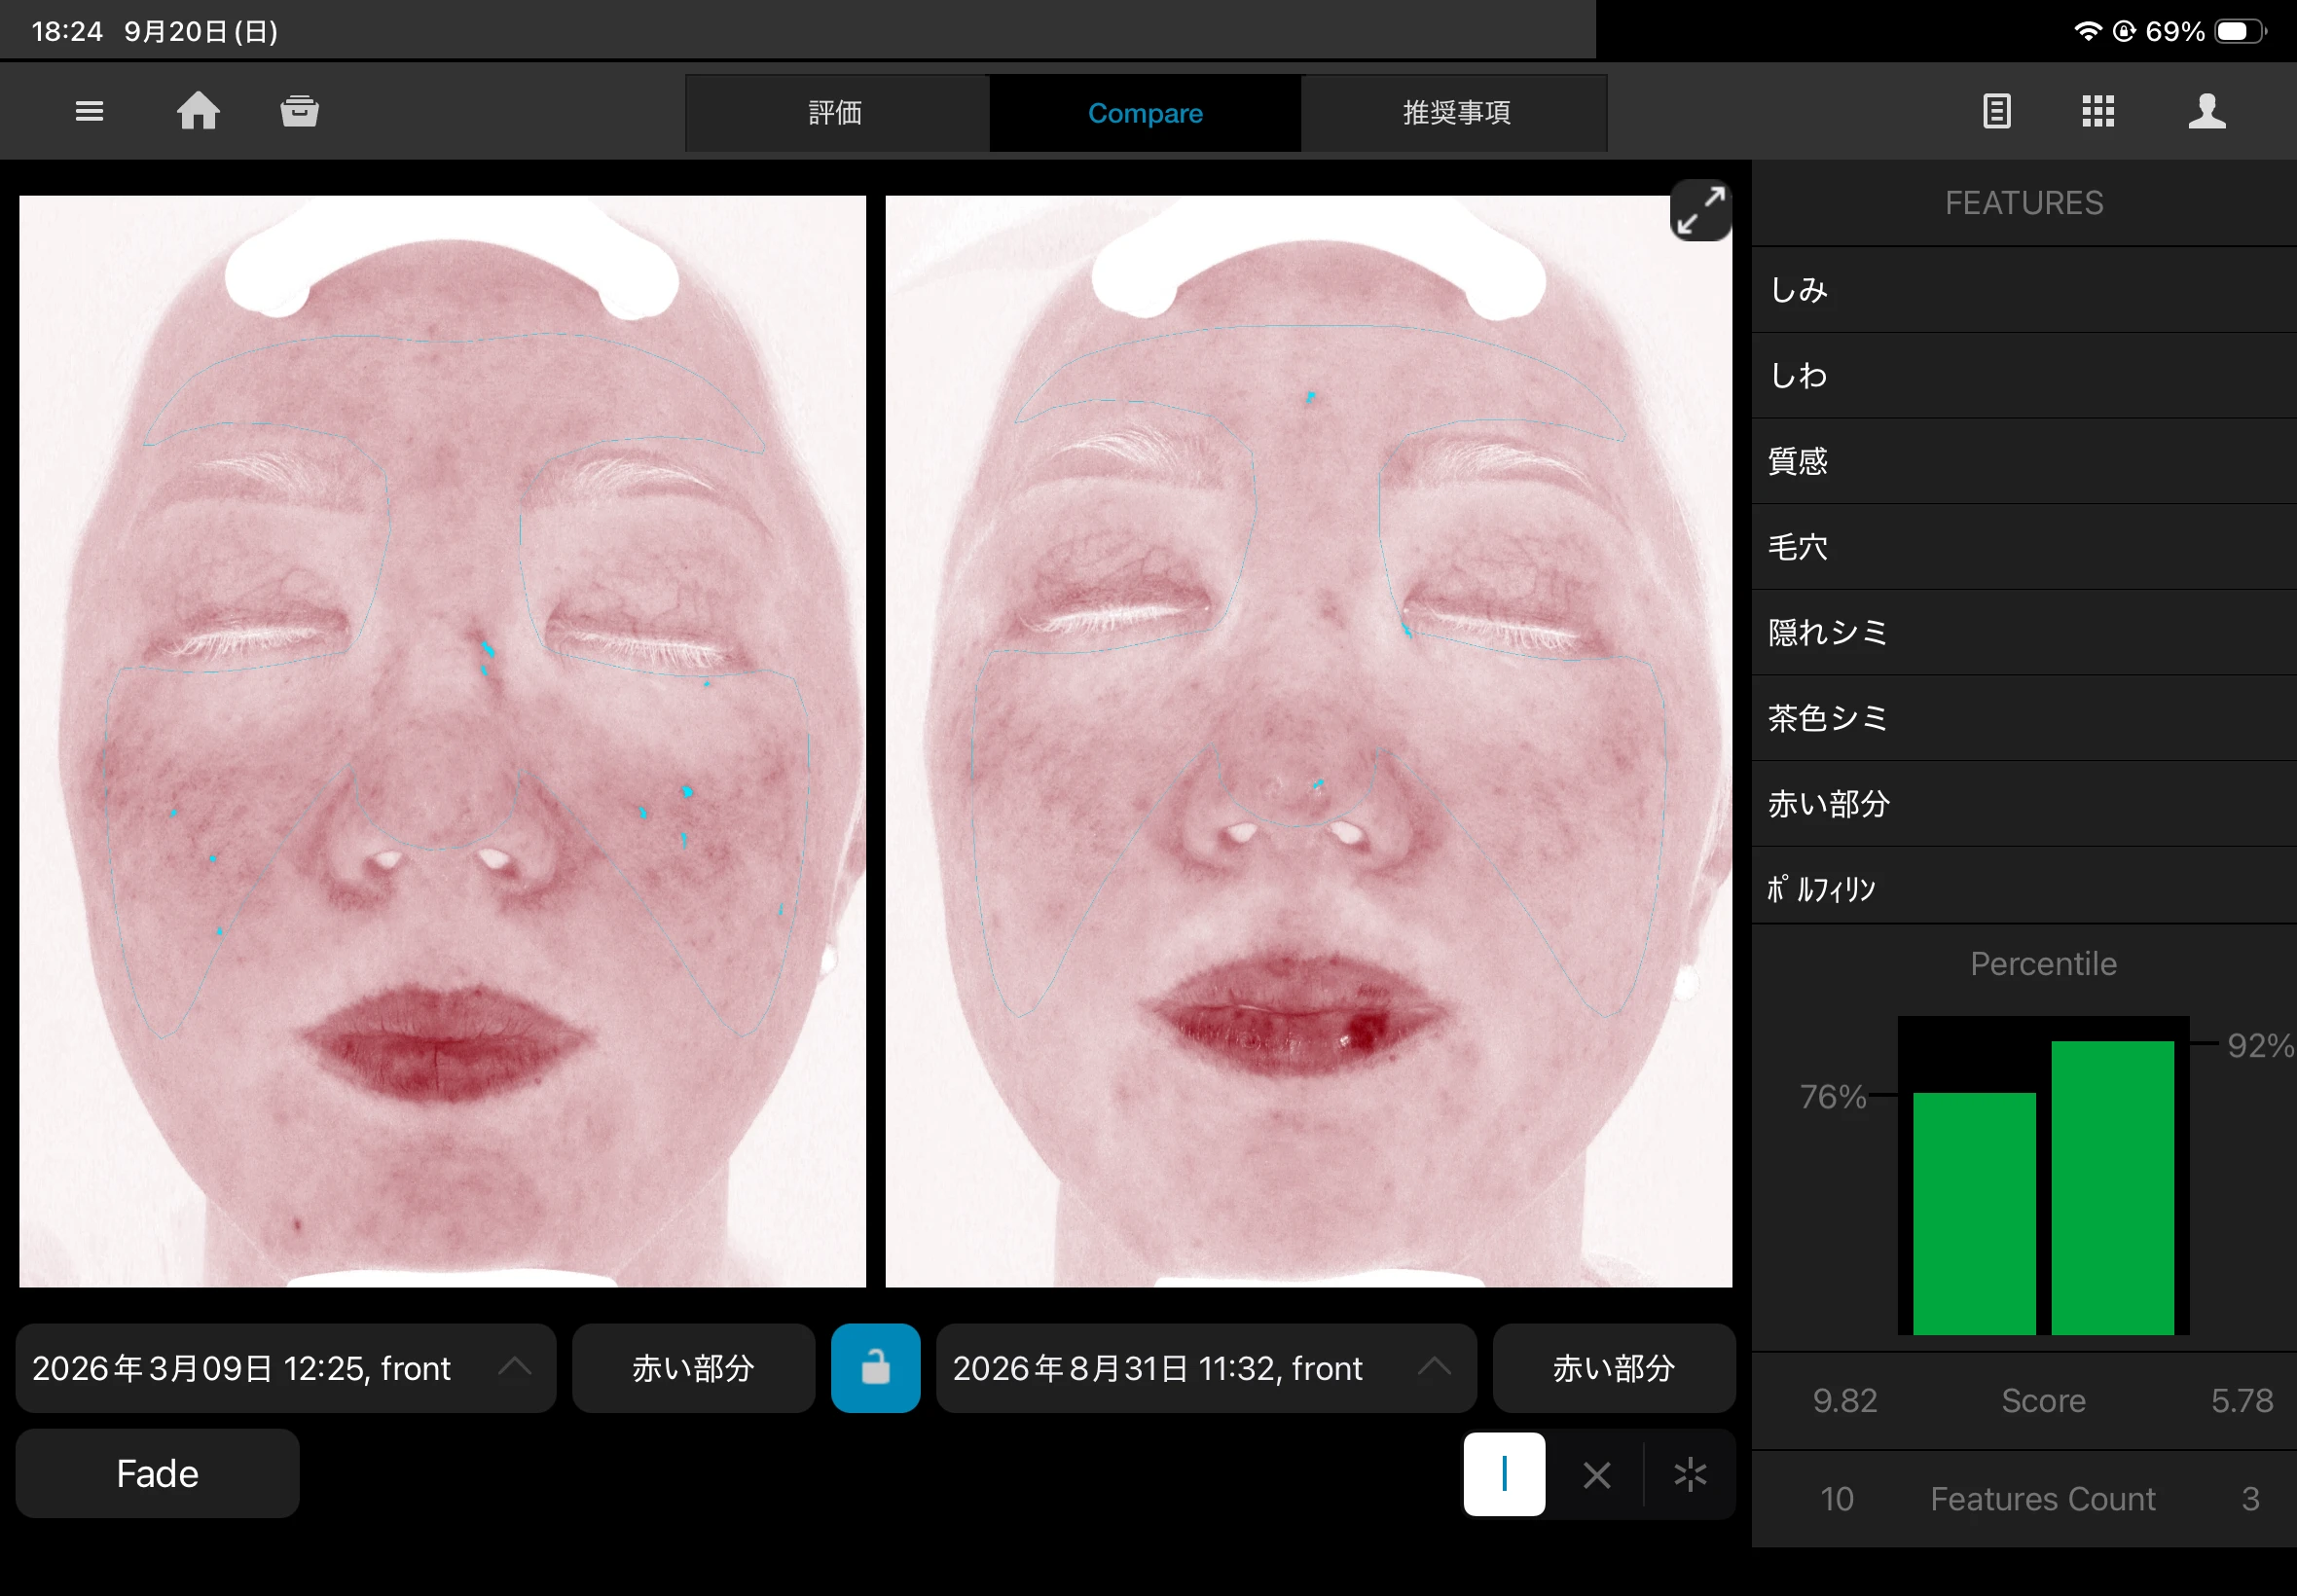Switch to the 推奨事項 tab
The width and height of the screenshot is (2297, 1596).
click(x=1456, y=113)
